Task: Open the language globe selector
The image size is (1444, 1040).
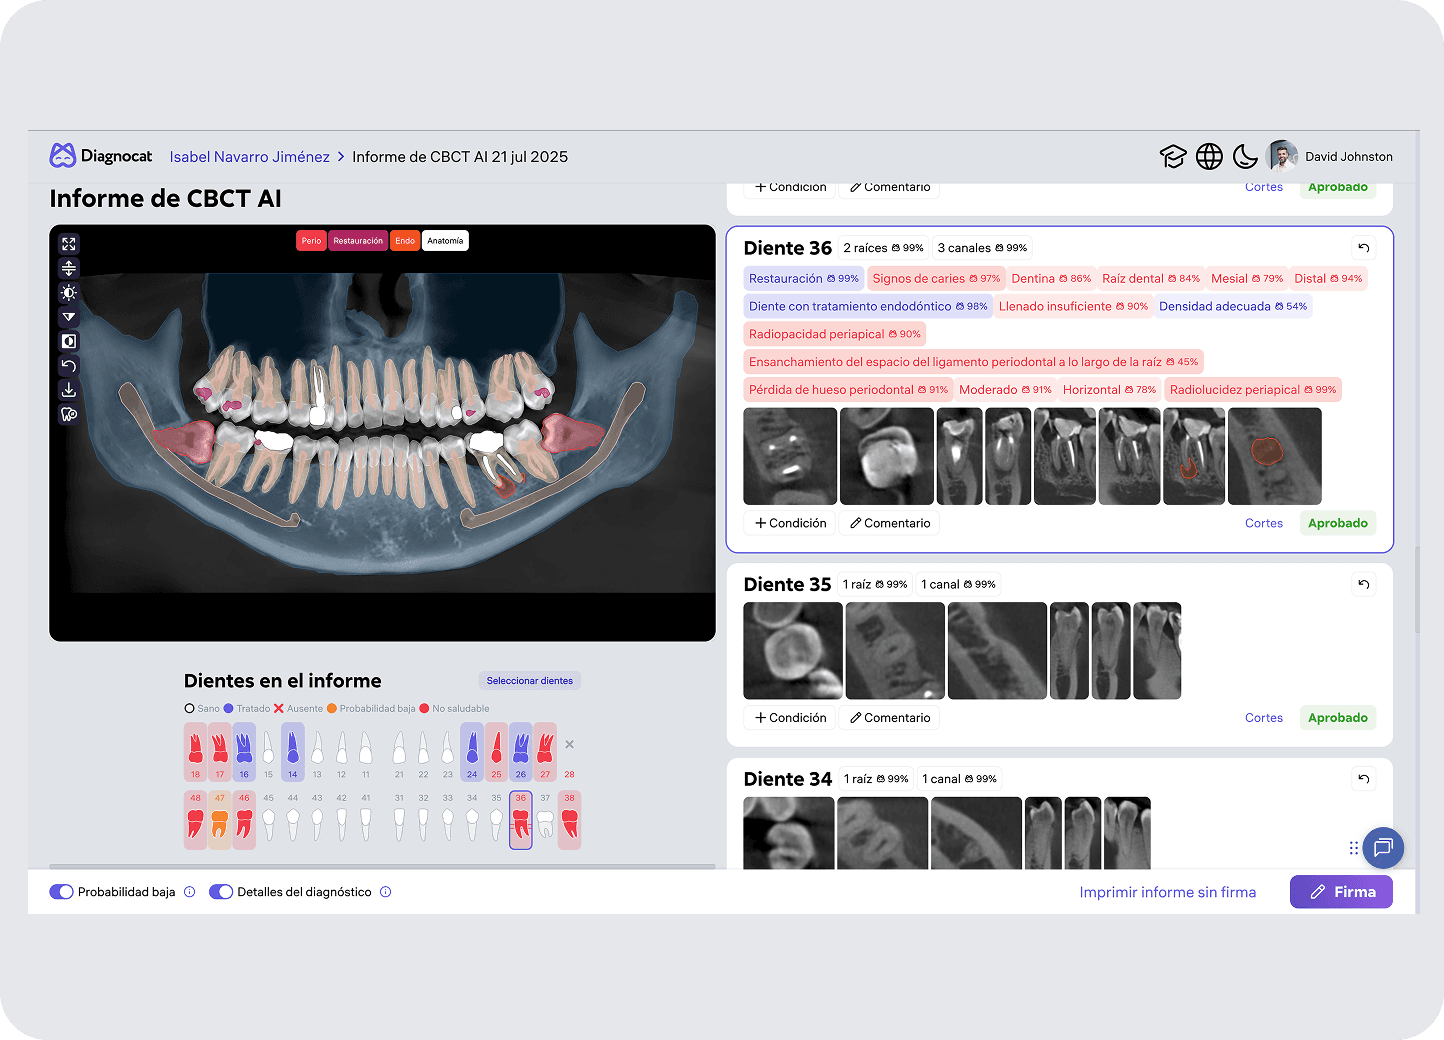Action: (x=1209, y=157)
